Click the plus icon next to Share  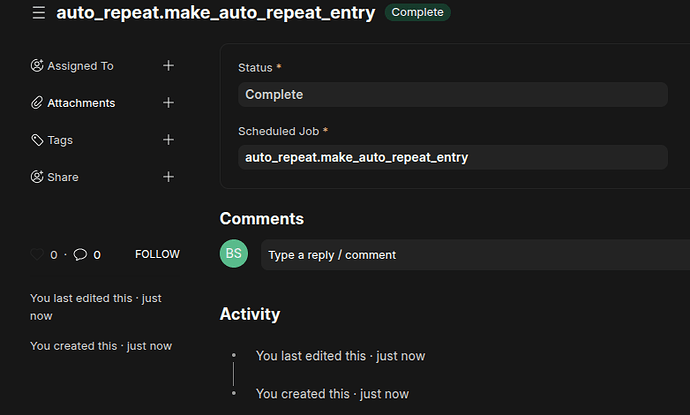pos(168,177)
